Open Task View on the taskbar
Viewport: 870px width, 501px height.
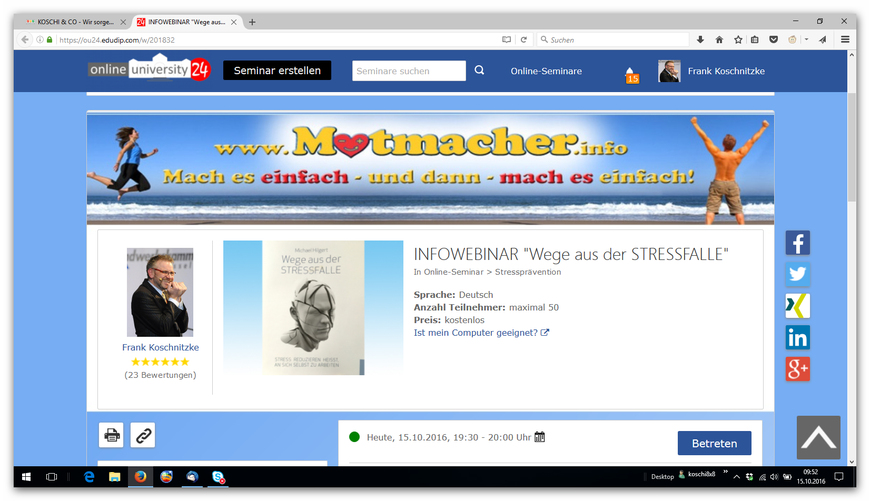pyautogui.click(x=52, y=477)
